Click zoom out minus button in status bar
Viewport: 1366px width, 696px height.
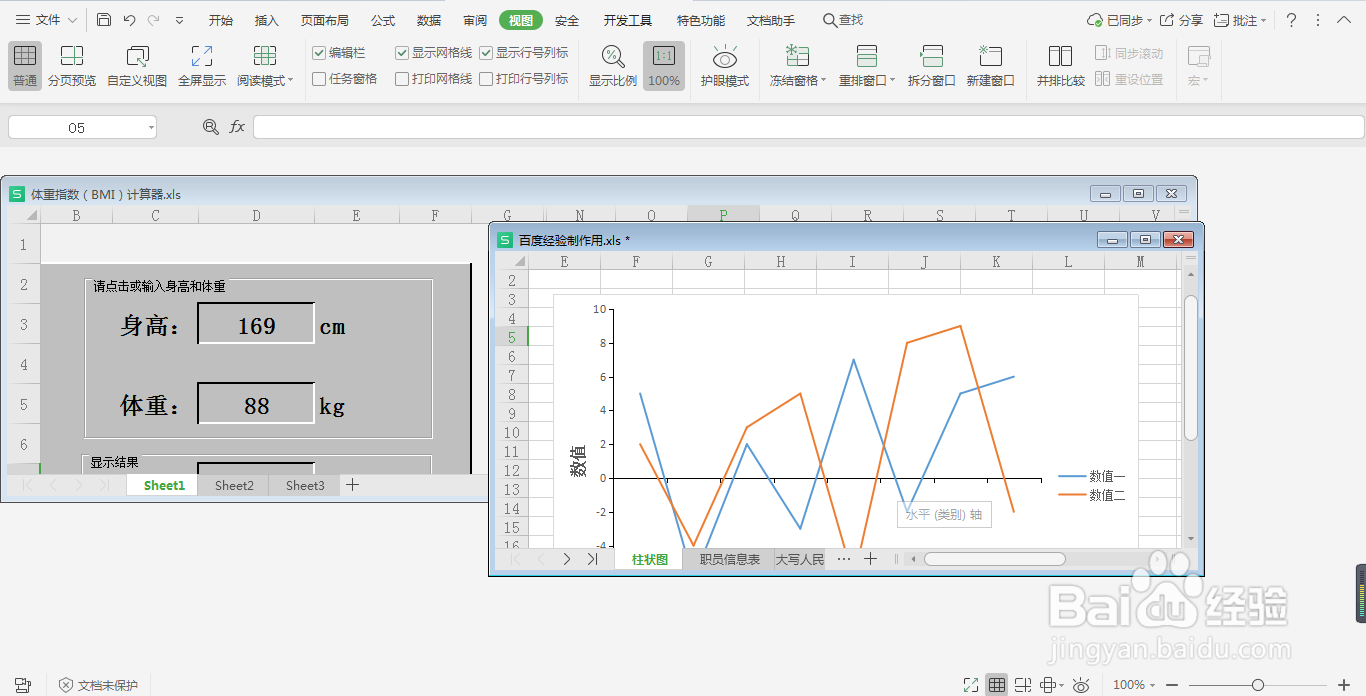1172,685
